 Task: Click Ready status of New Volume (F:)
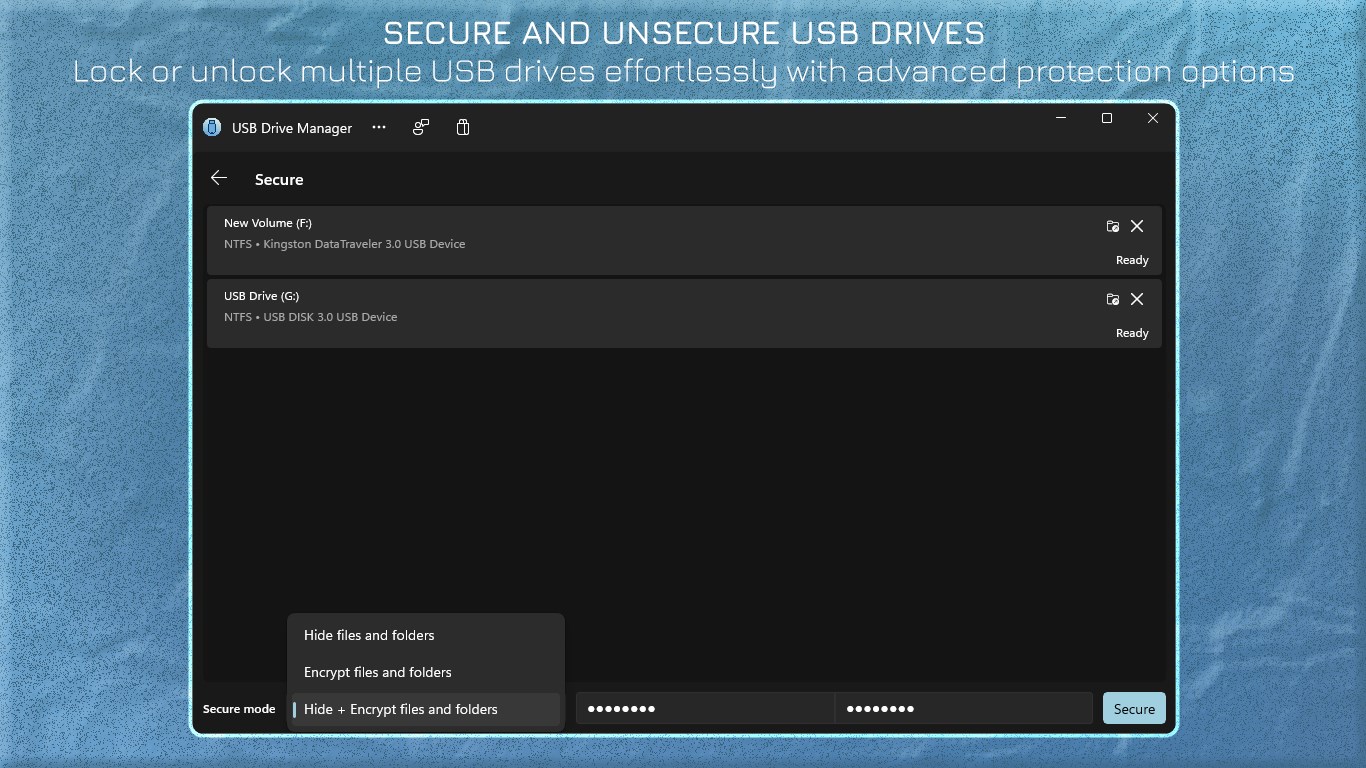[1132, 260]
